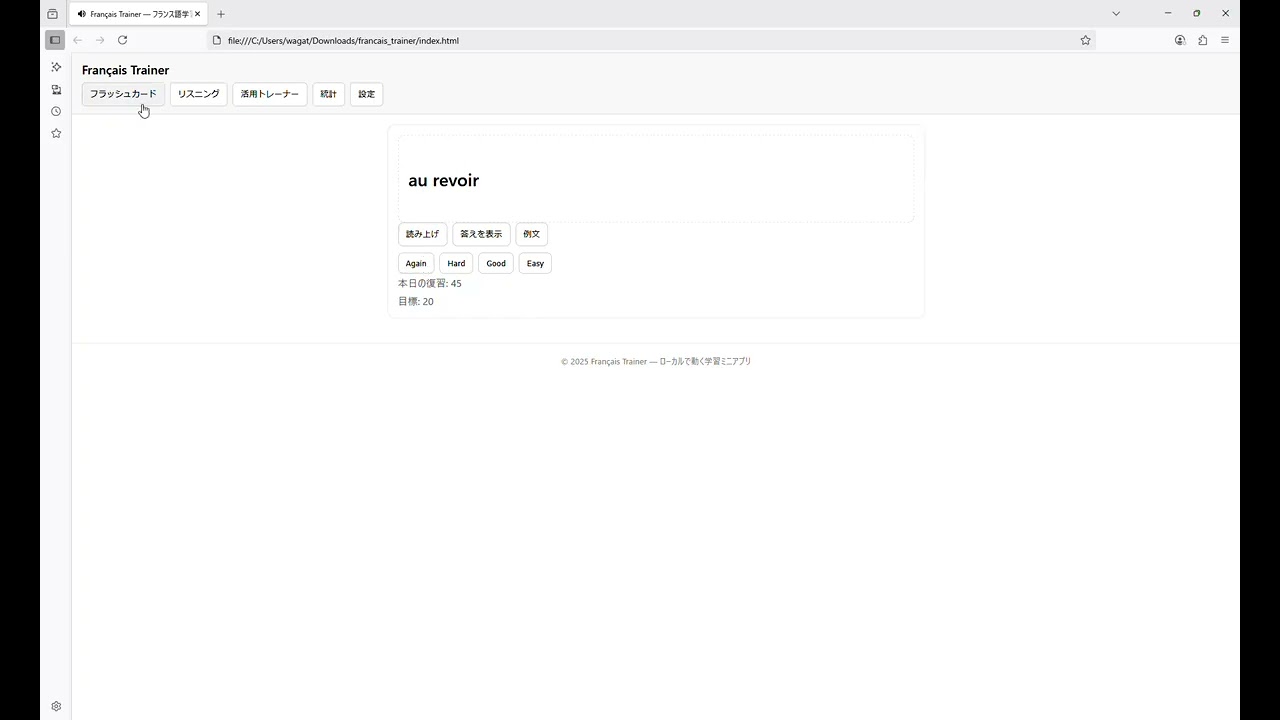Rate the card as Good
Screen dimensions: 1280x720
[x=496, y=263]
